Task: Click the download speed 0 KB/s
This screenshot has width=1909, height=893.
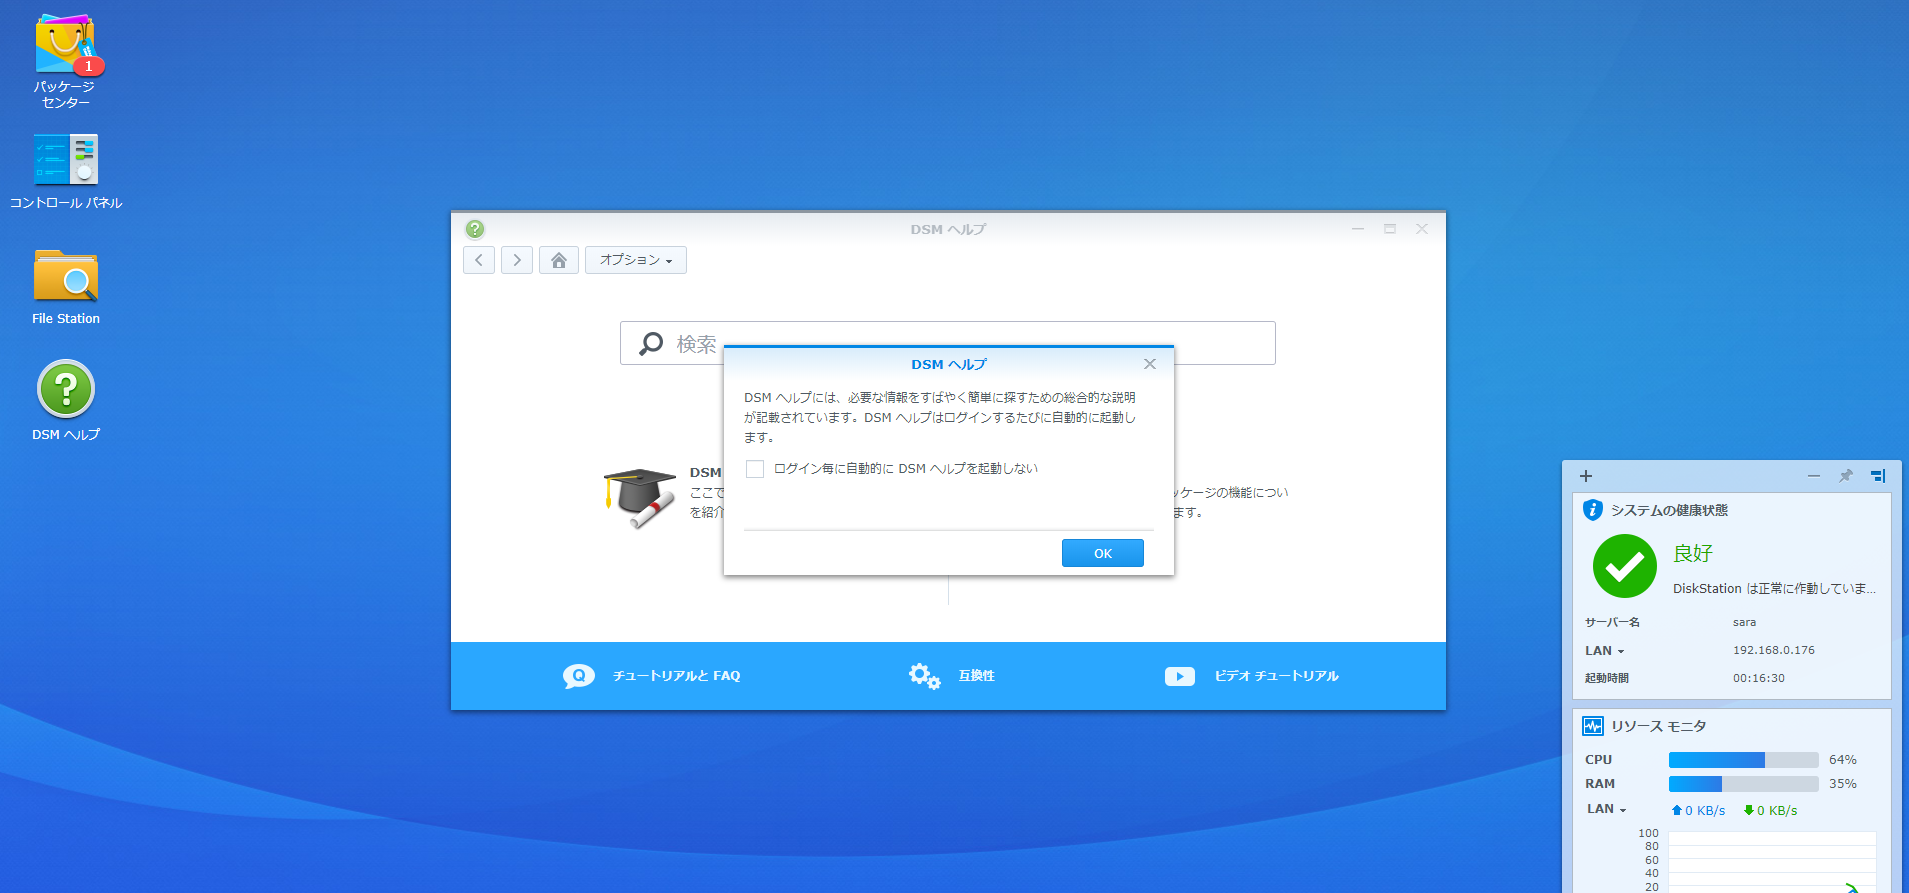Action: pos(1770,810)
